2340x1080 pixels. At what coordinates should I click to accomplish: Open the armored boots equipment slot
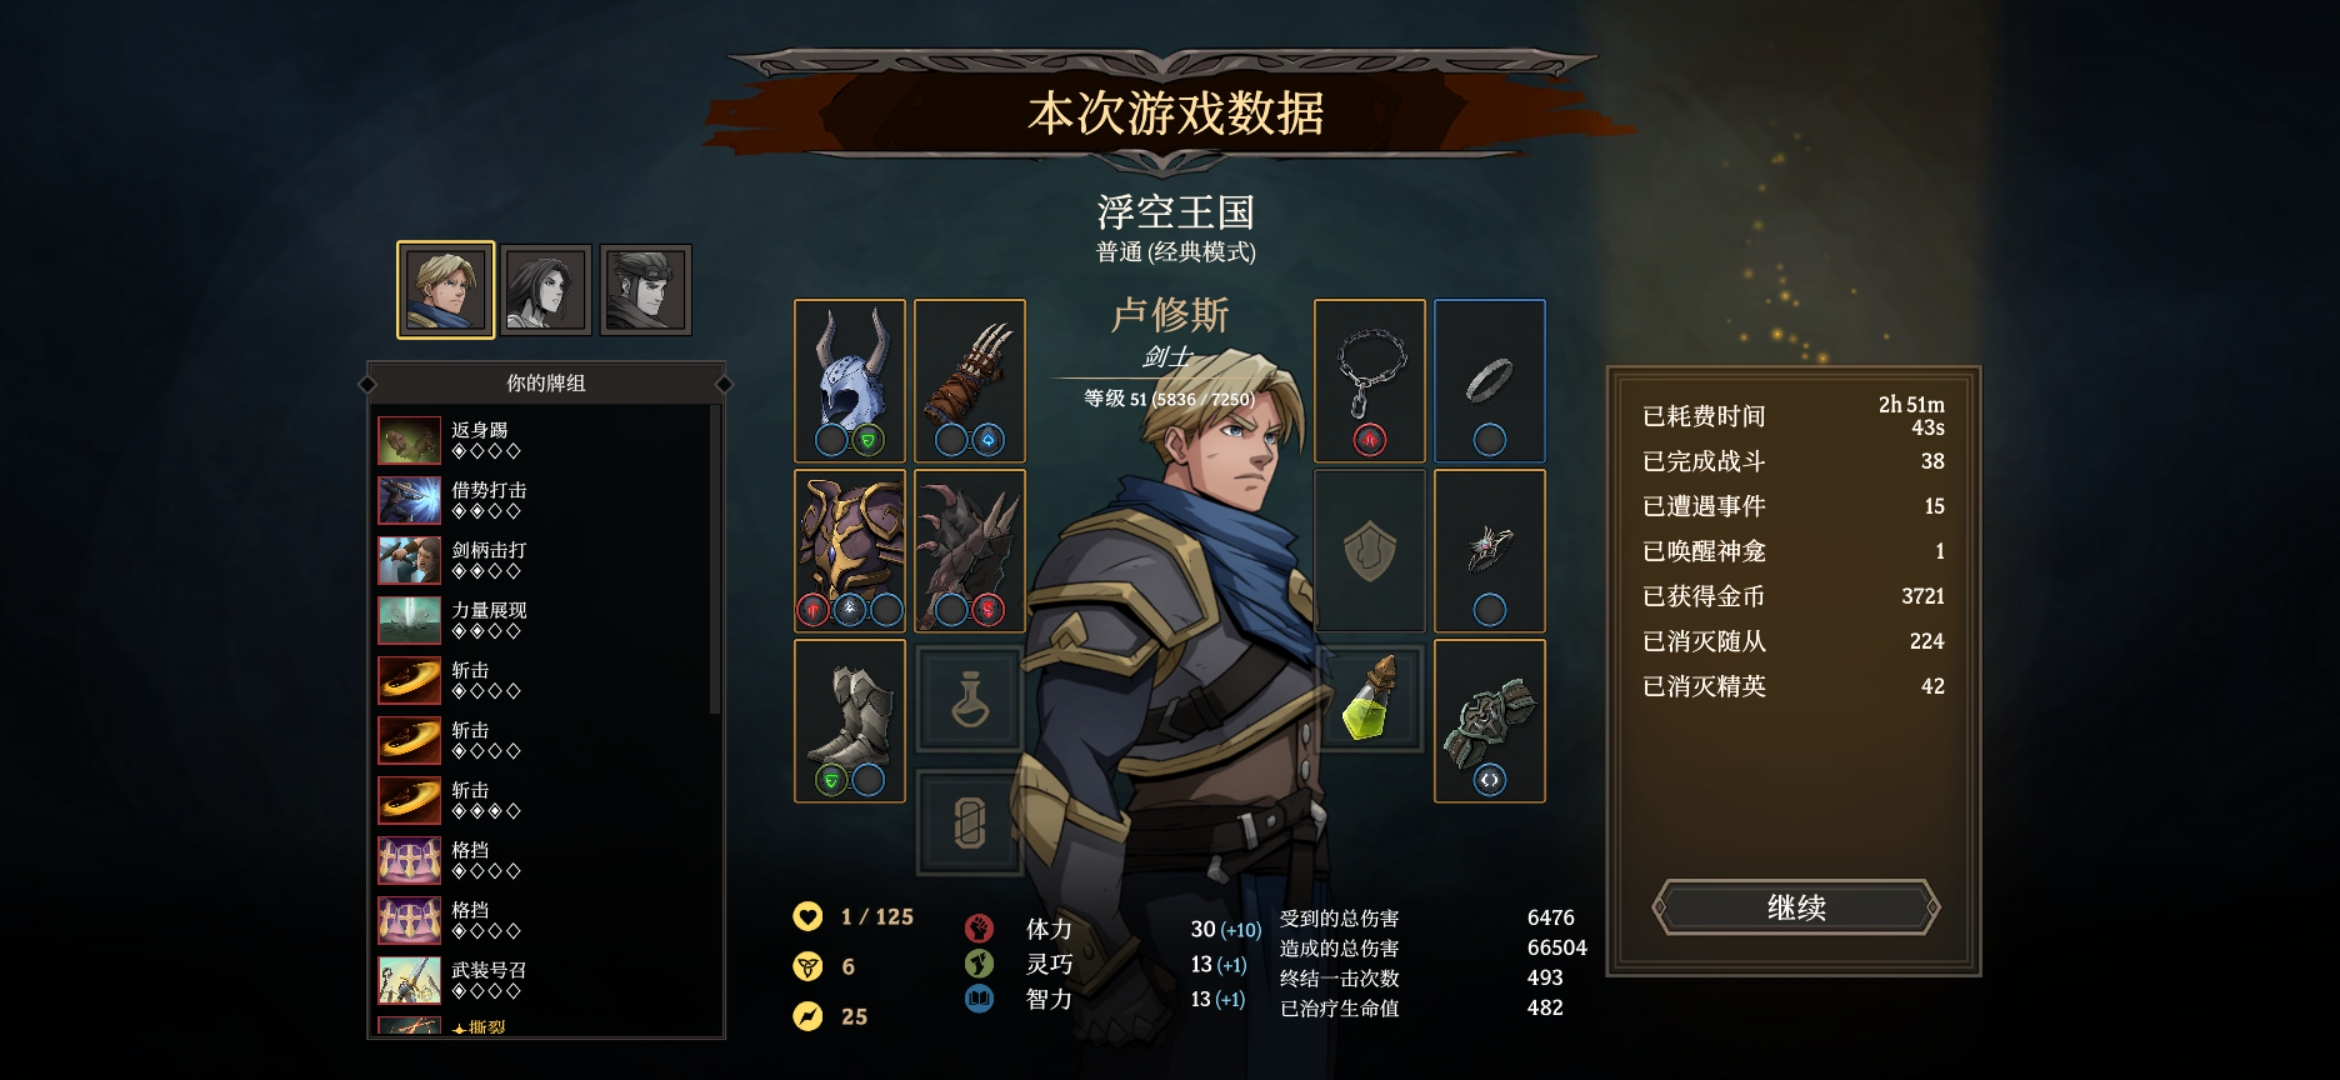tap(850, 720)
